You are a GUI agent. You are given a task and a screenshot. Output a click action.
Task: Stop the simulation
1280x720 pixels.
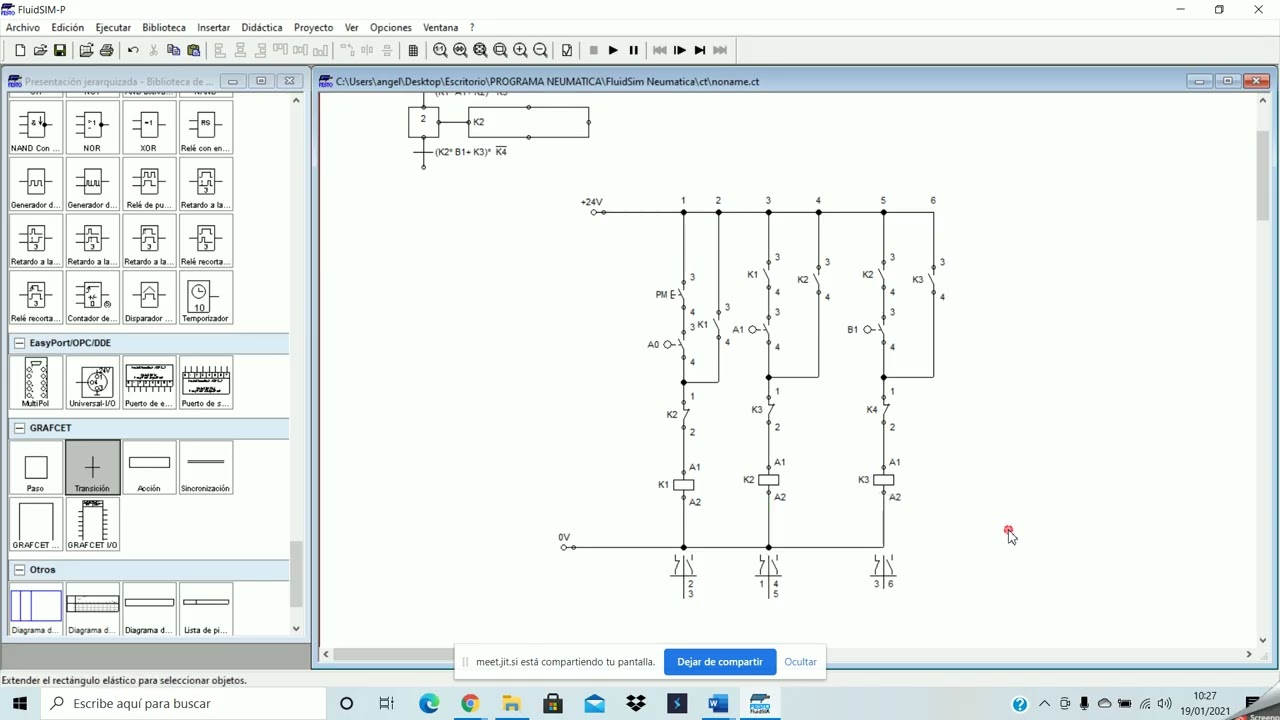tap(593, 50)
